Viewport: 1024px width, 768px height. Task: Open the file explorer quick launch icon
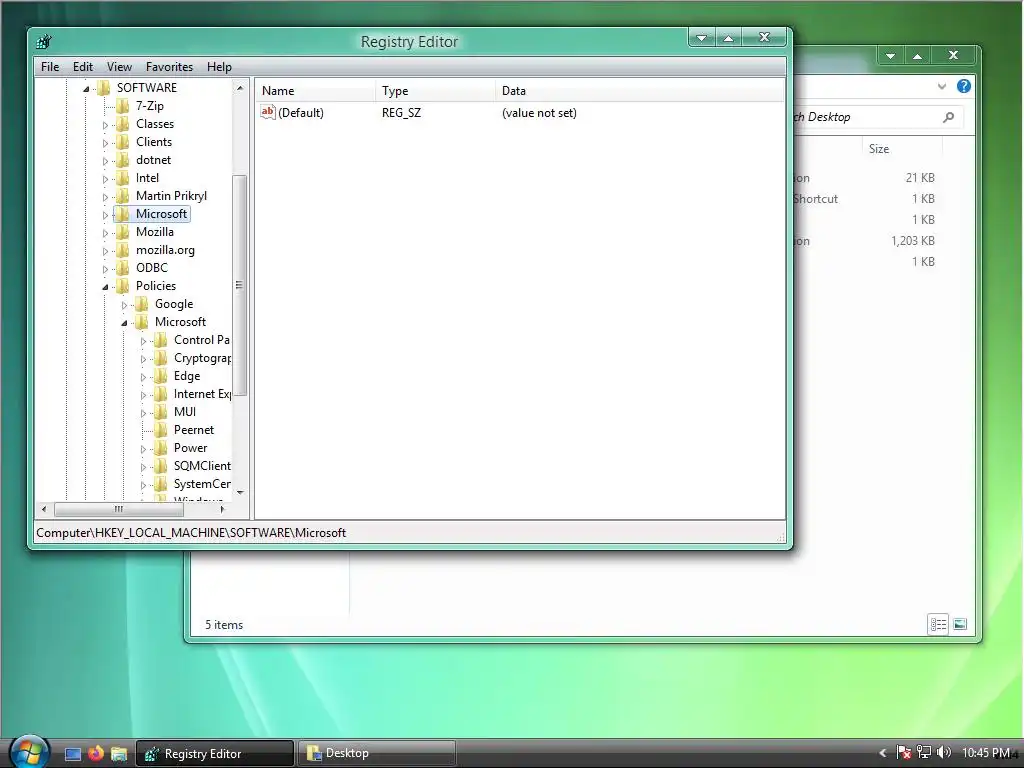tap(119, 754)
